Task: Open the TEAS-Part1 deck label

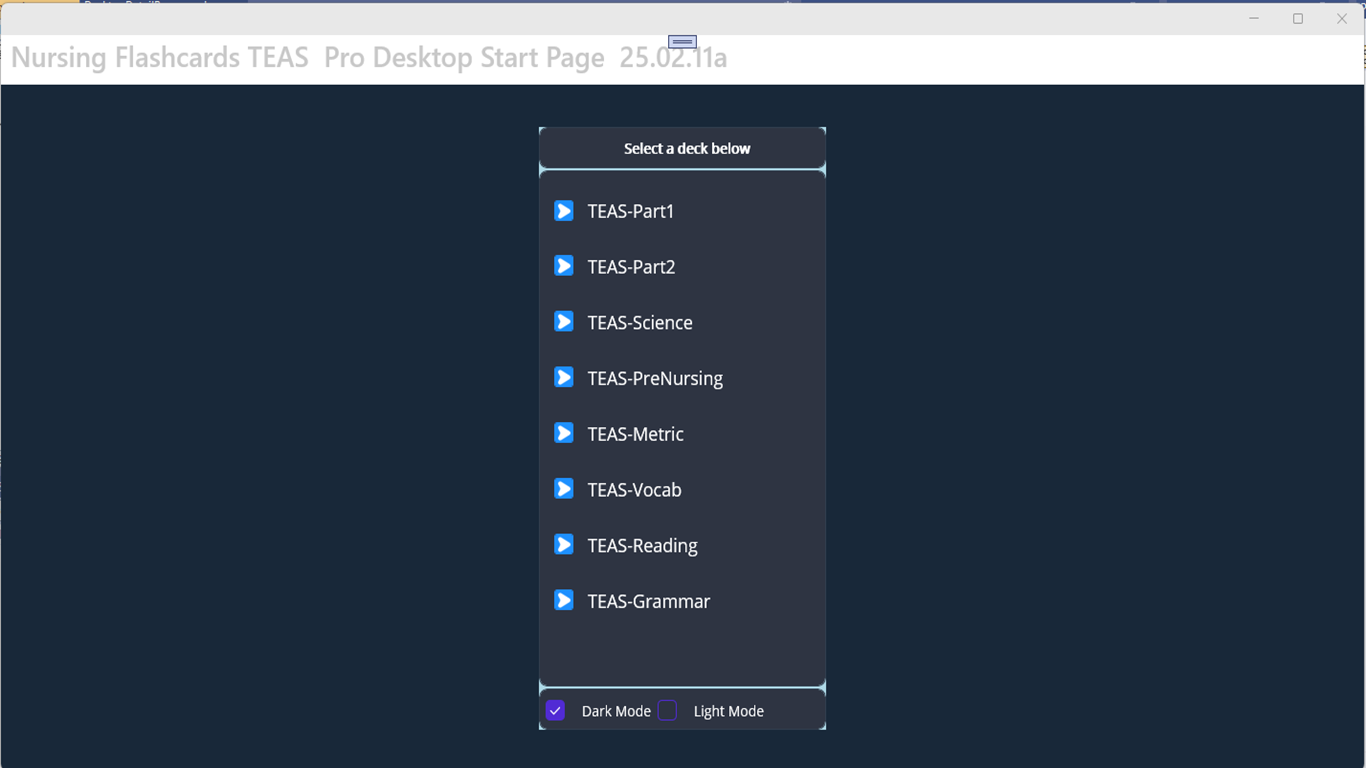Action: [631, 211]
